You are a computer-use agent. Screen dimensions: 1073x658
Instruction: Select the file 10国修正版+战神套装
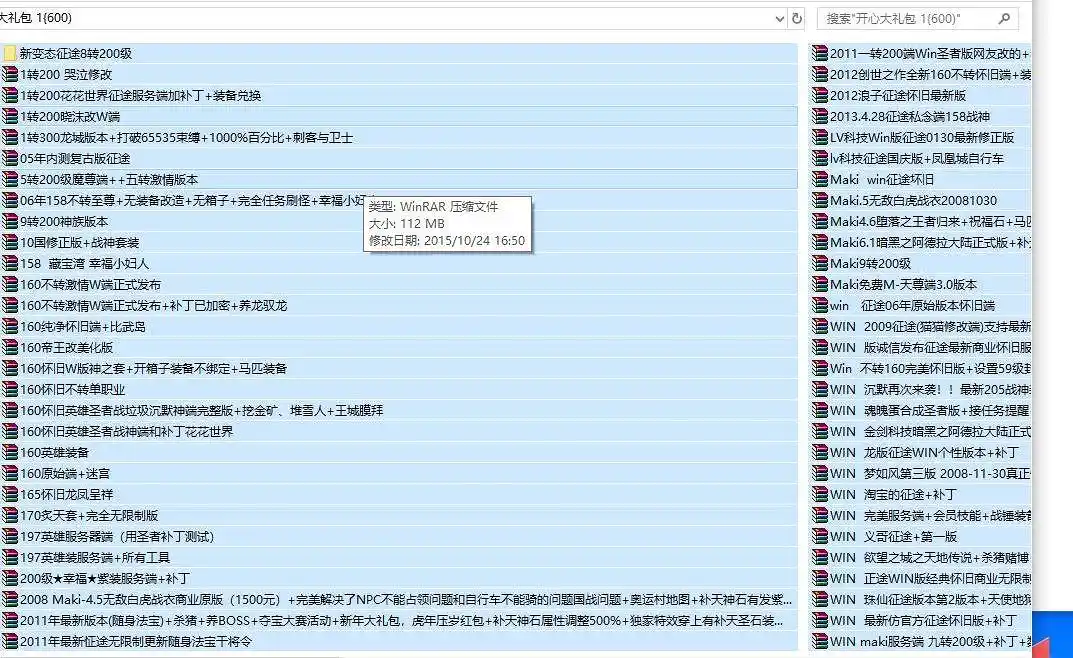click(80, 243)
